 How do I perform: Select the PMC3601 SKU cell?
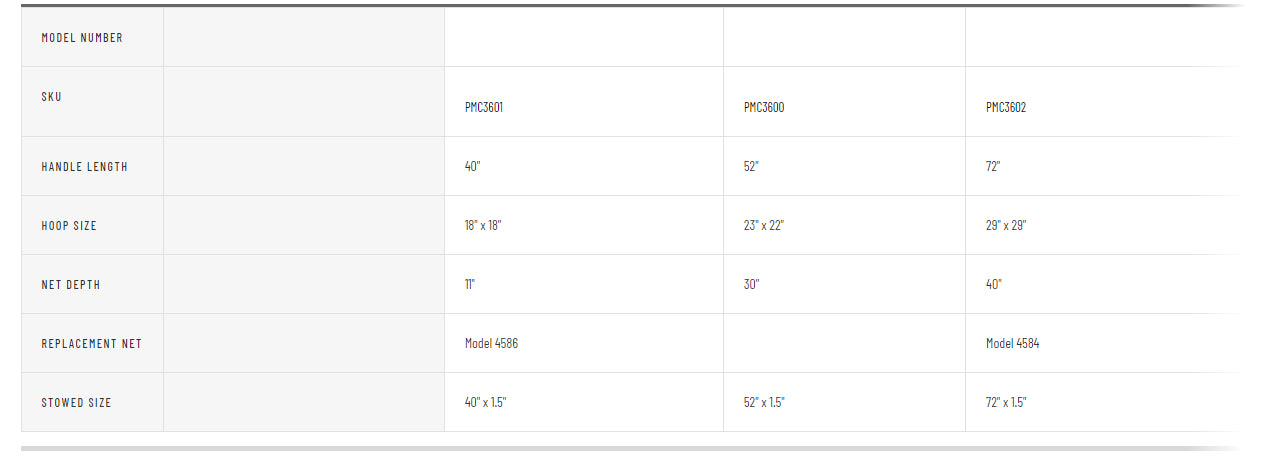pos(484,108)
